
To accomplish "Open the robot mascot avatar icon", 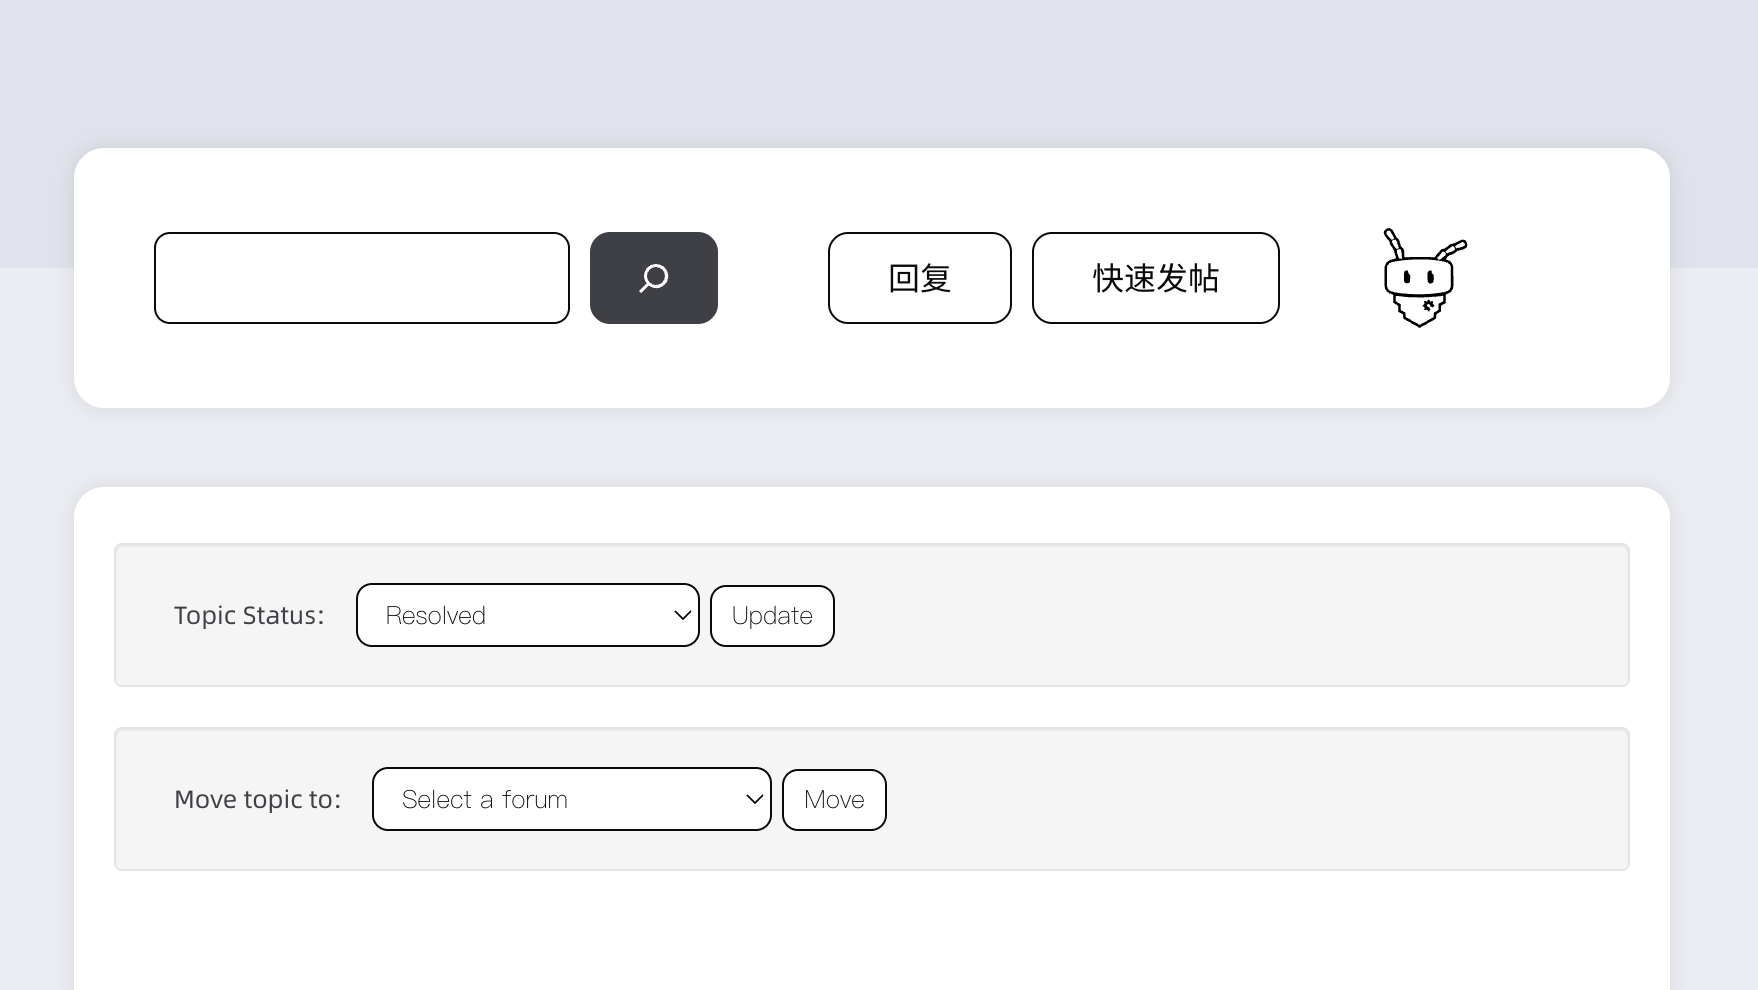I will point(1424,278).
